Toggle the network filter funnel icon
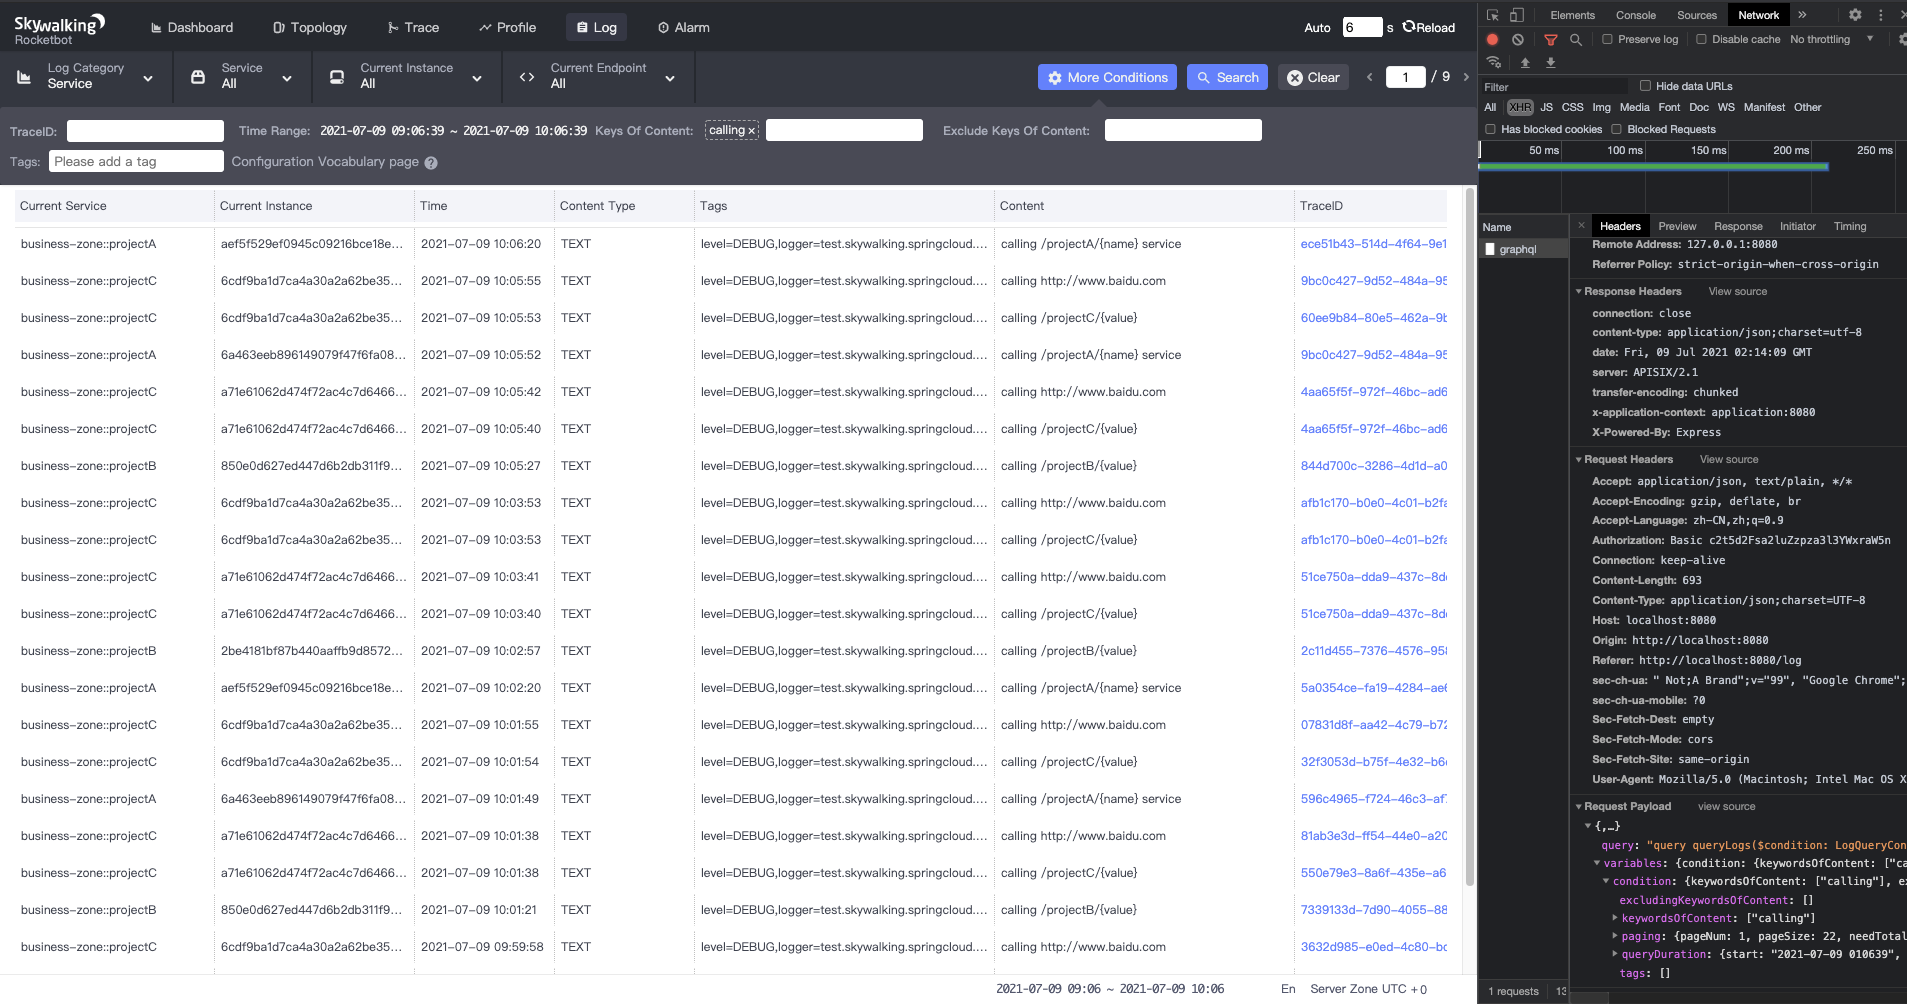This screenshot has width=1907, height=1004. click(1551, 40)
